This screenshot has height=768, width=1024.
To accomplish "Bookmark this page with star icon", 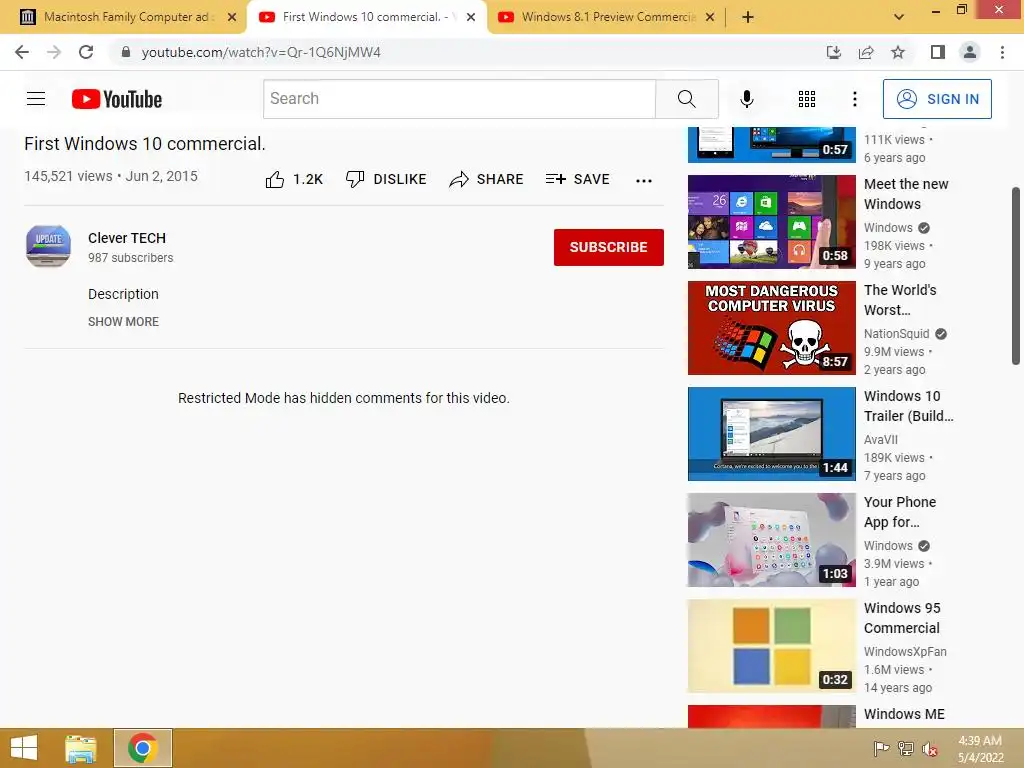I will point(898,52).
